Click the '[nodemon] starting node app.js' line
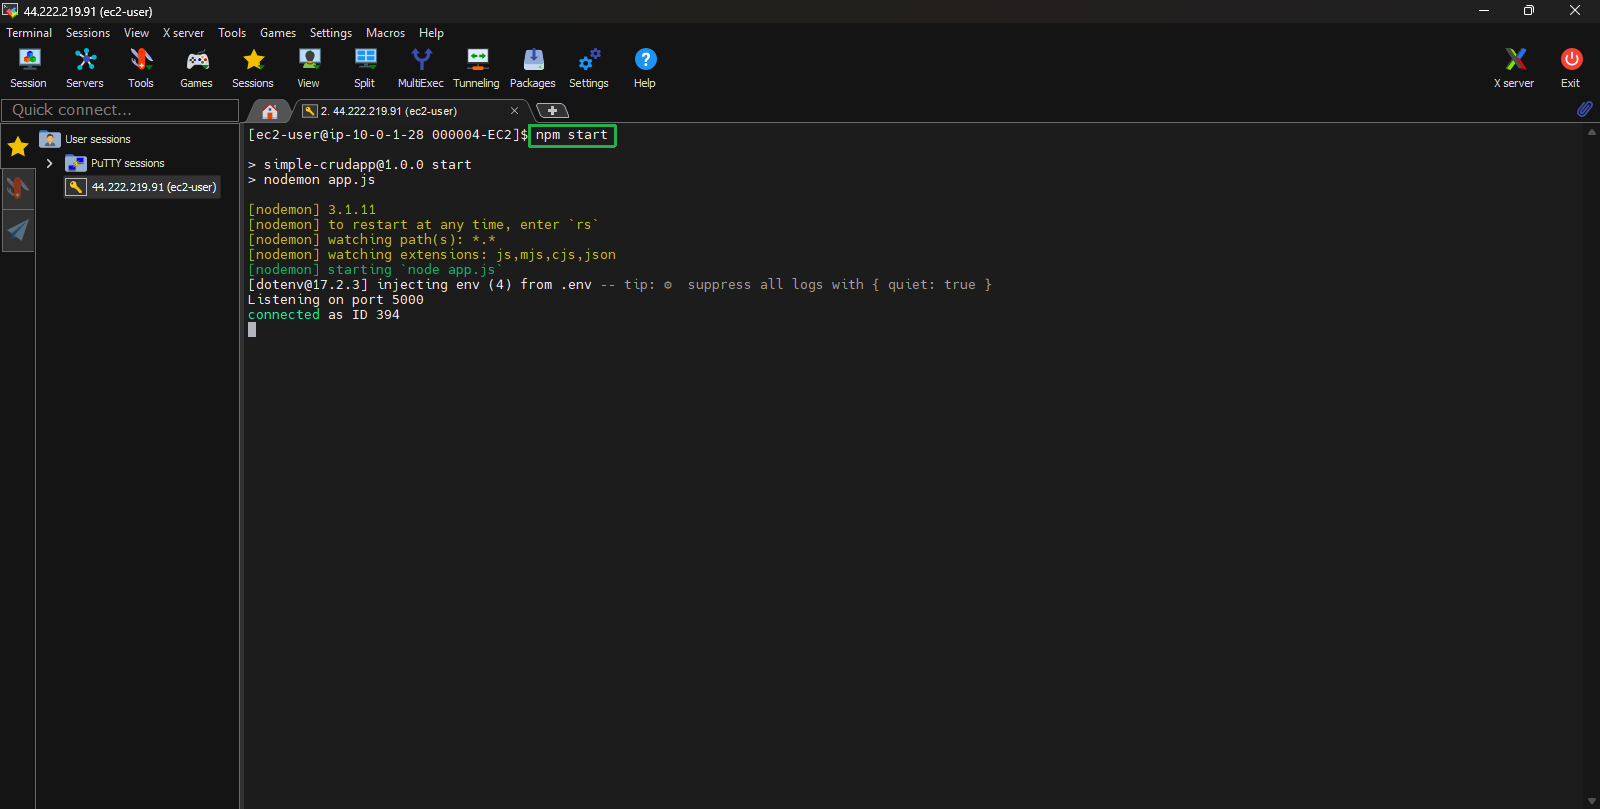The height and width of the screenshot is (809, 1600). click(376, 270)
